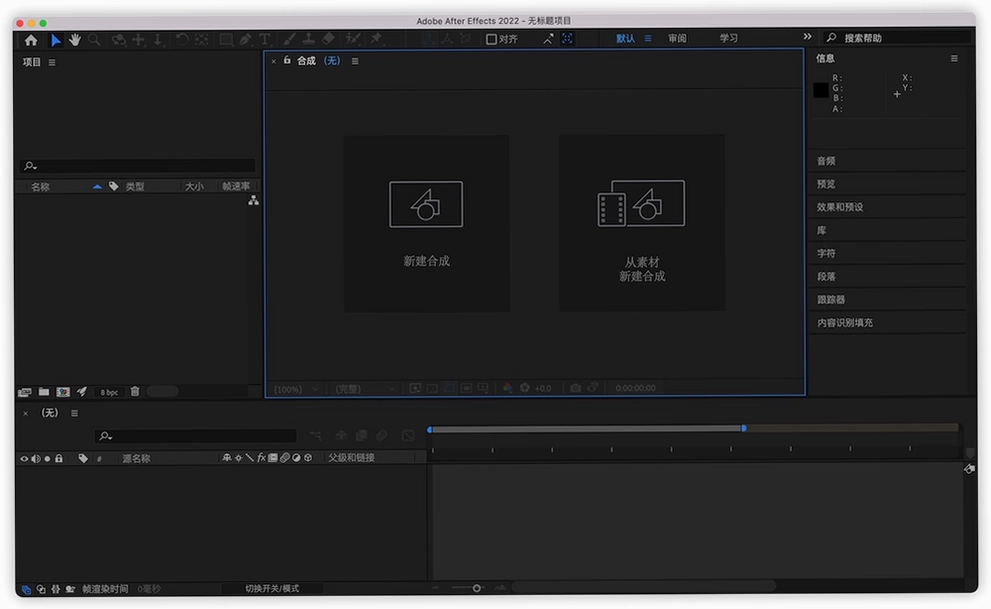Click the black color swatch in 信息 panel

click(x=821, y=90)
